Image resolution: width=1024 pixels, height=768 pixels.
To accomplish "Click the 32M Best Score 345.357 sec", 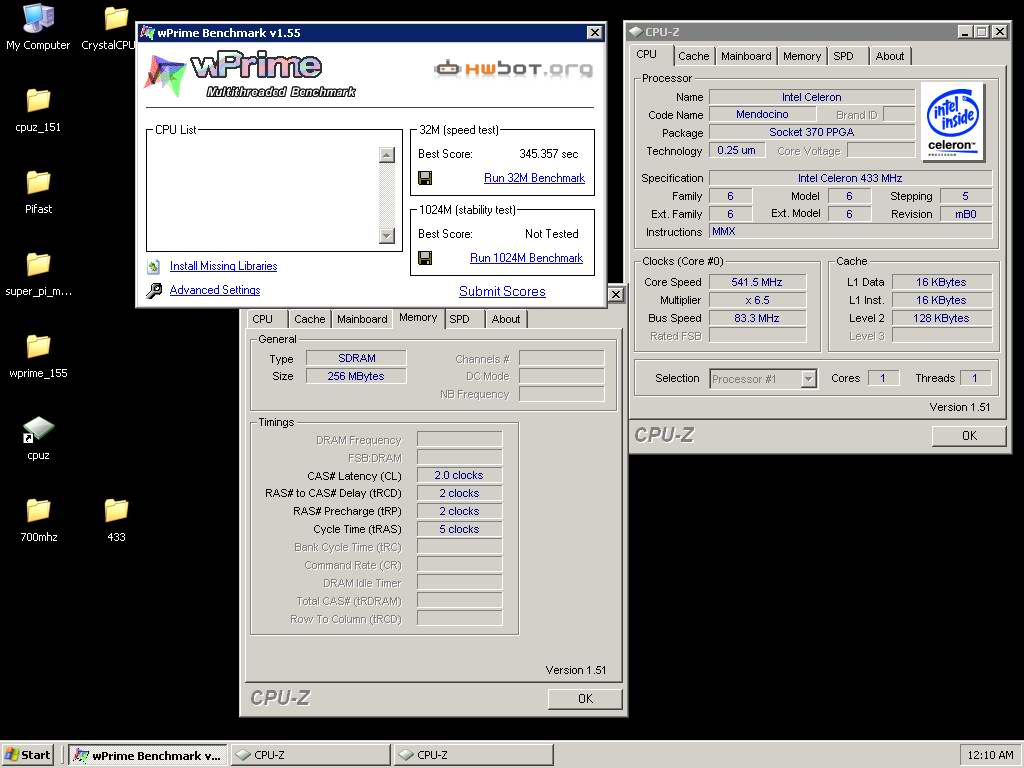I will (549, 154).
